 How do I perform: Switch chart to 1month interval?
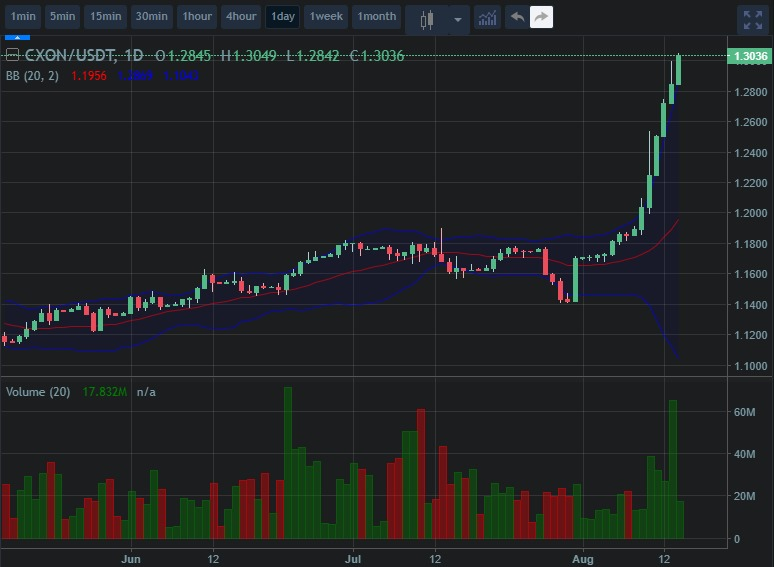[376, 17]
